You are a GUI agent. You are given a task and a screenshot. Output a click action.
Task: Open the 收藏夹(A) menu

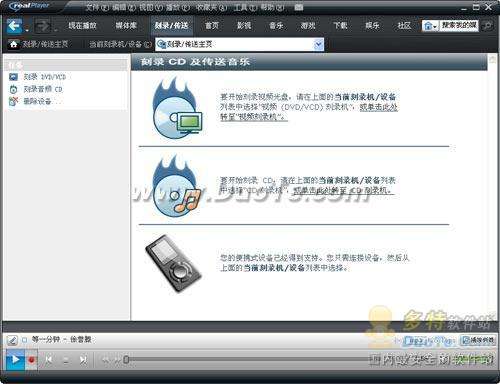click(211, 7)
